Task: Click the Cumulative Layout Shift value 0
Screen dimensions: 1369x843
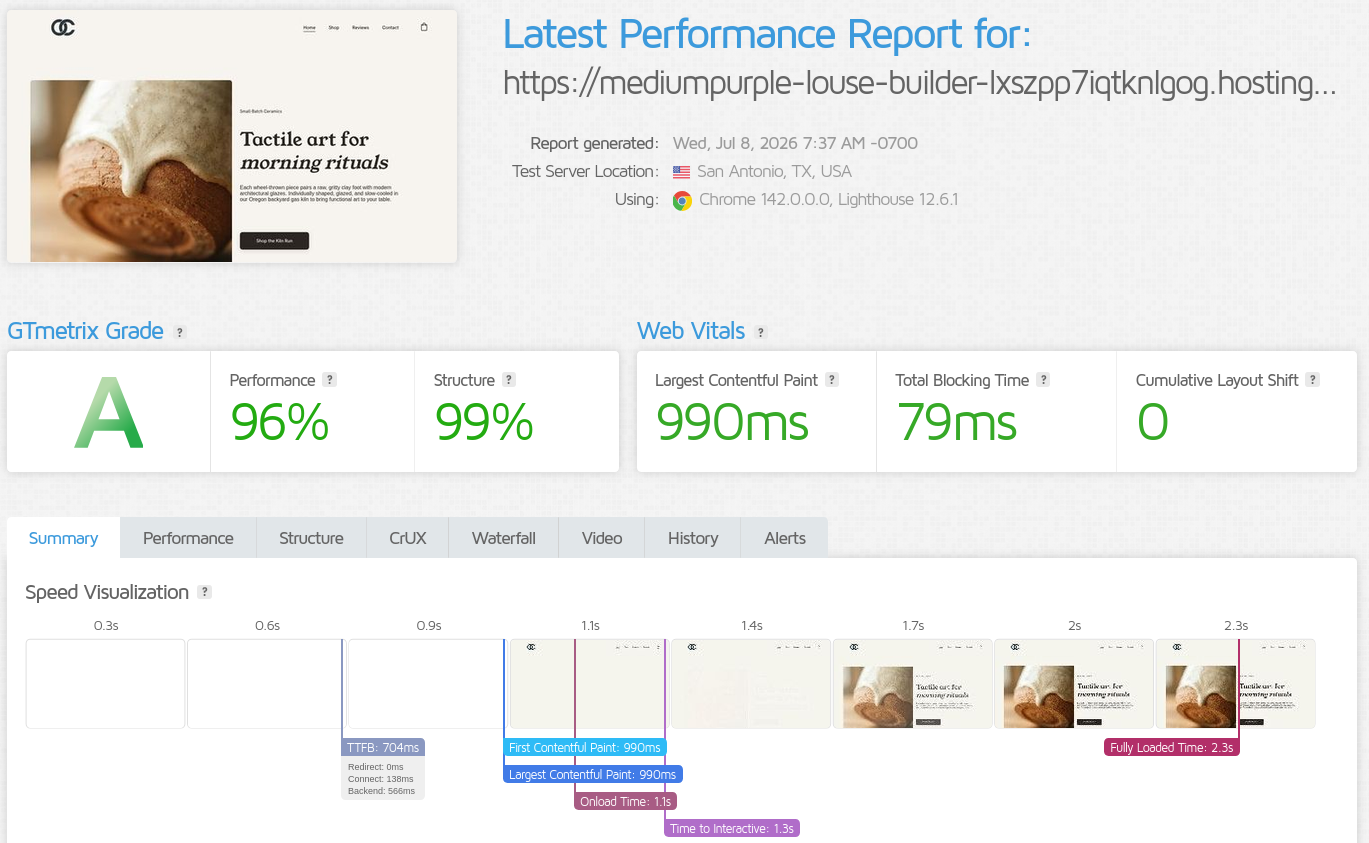Action: (1153, 422)
